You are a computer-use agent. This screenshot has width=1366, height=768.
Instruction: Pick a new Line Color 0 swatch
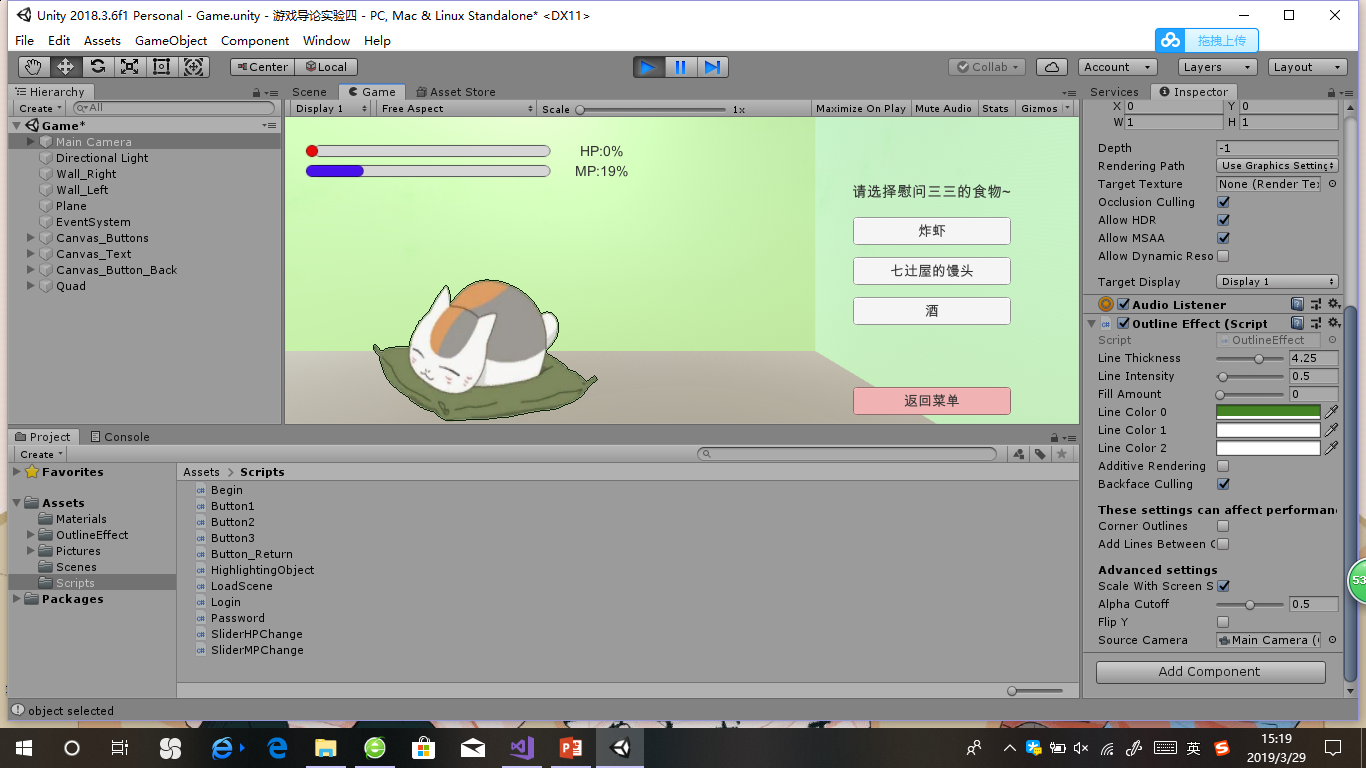(x=1268, y=411)
